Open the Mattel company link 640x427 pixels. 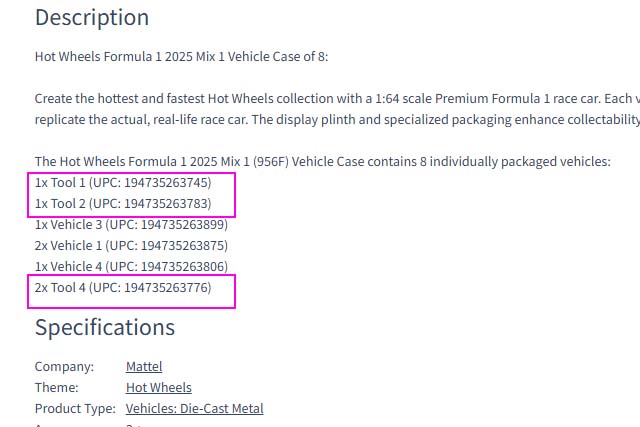pyautogui.click(x=144, y=366)
